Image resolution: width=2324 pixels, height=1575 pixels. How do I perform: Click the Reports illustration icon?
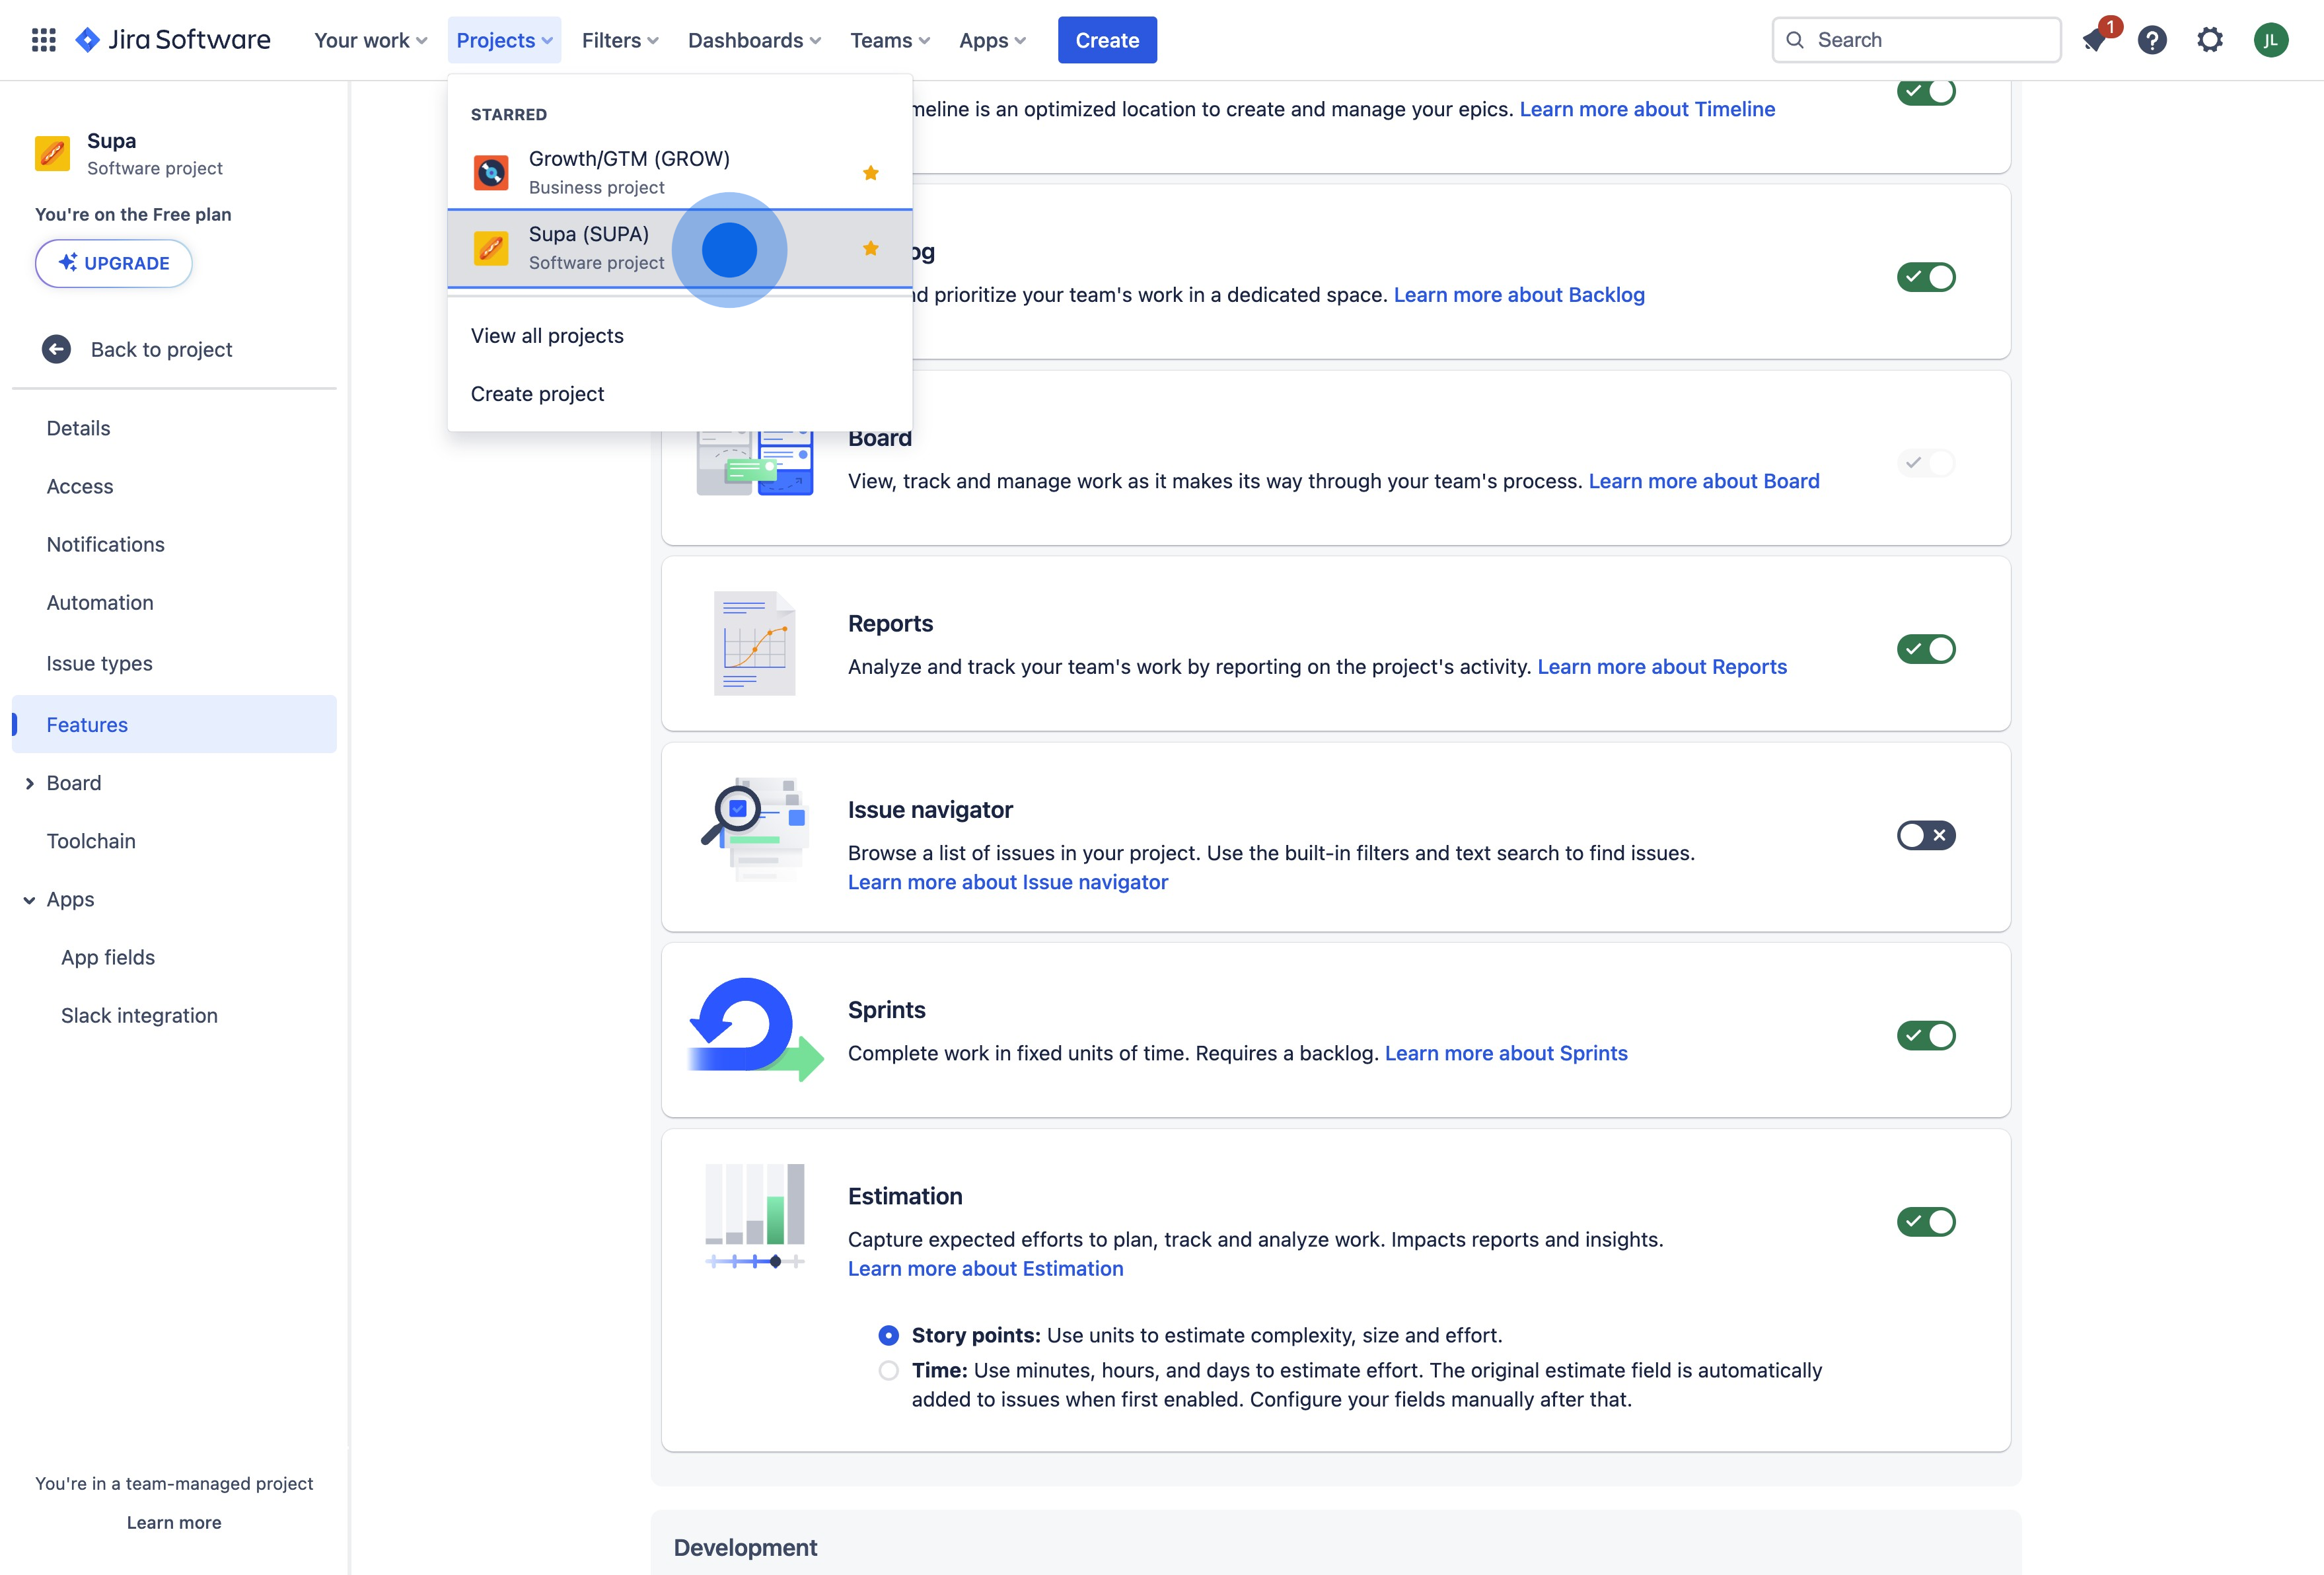coord(755,643)
